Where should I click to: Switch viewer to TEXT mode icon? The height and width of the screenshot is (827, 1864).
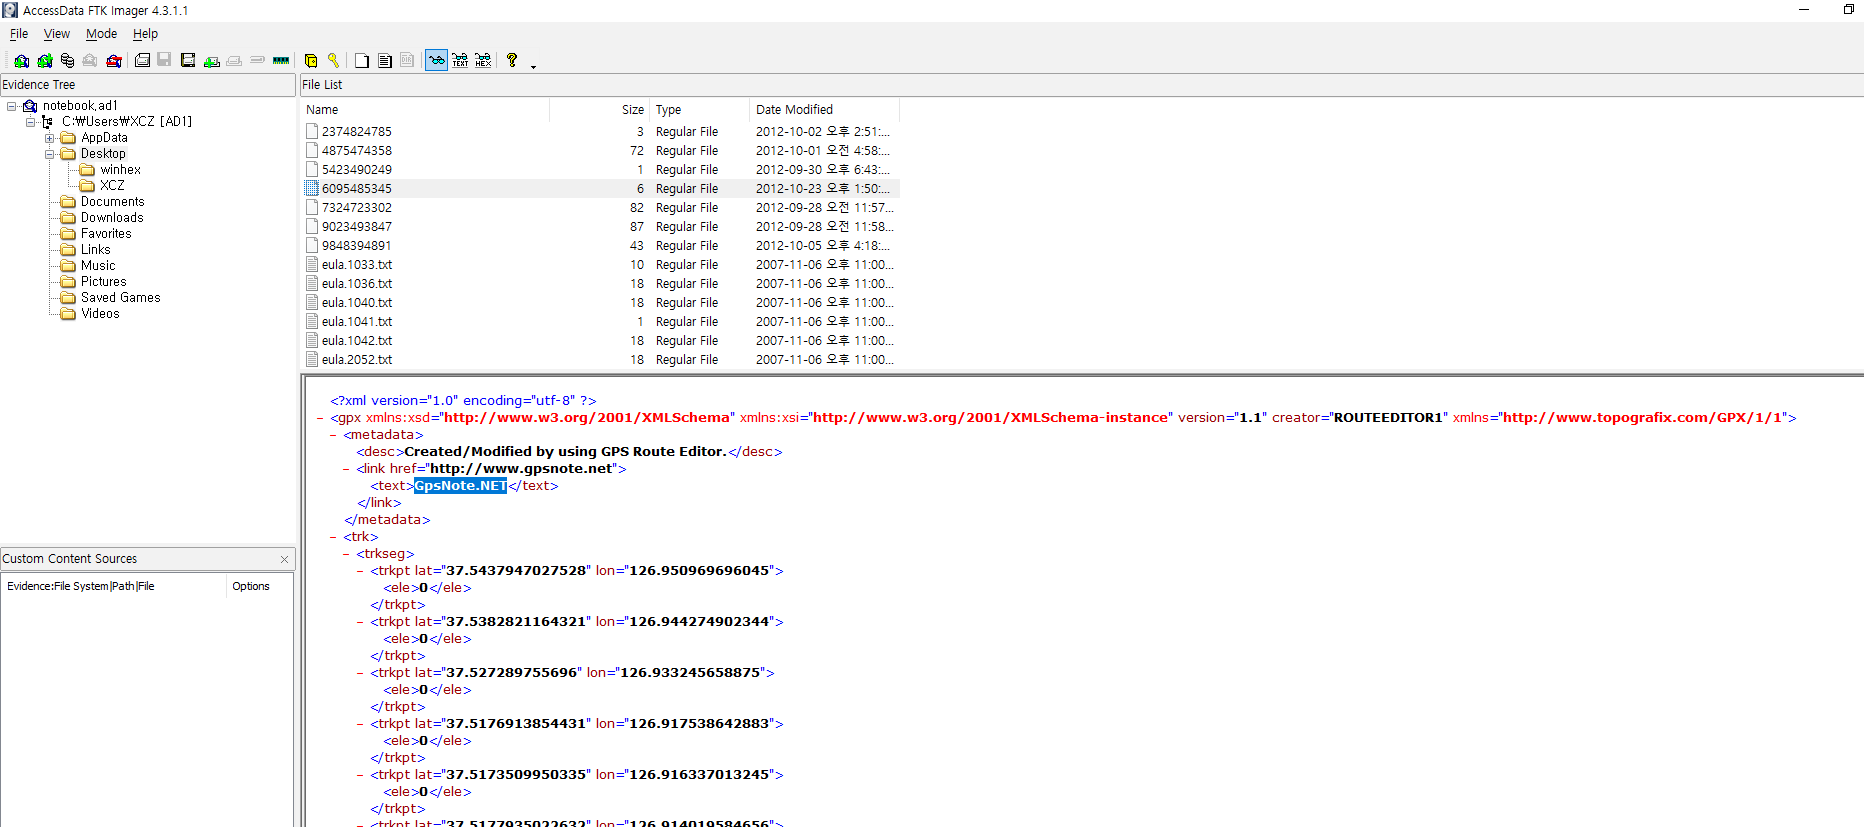point(460,61)
